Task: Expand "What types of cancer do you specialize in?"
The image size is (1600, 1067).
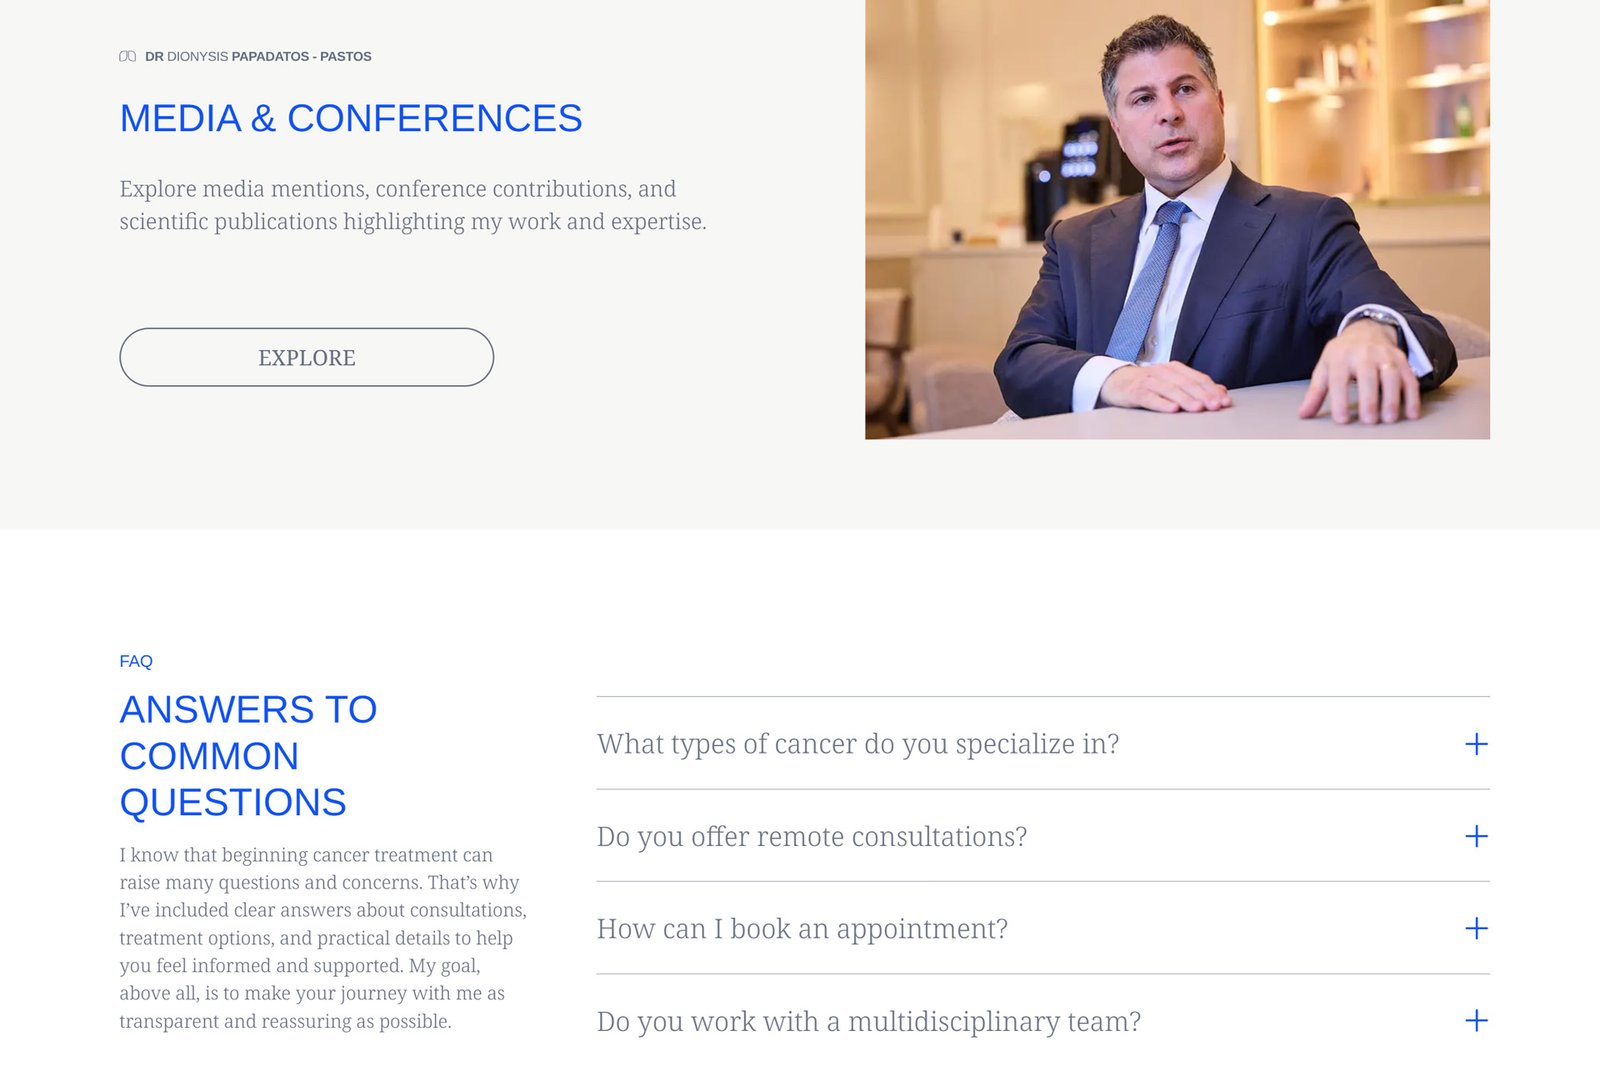Action: (858, 744)
